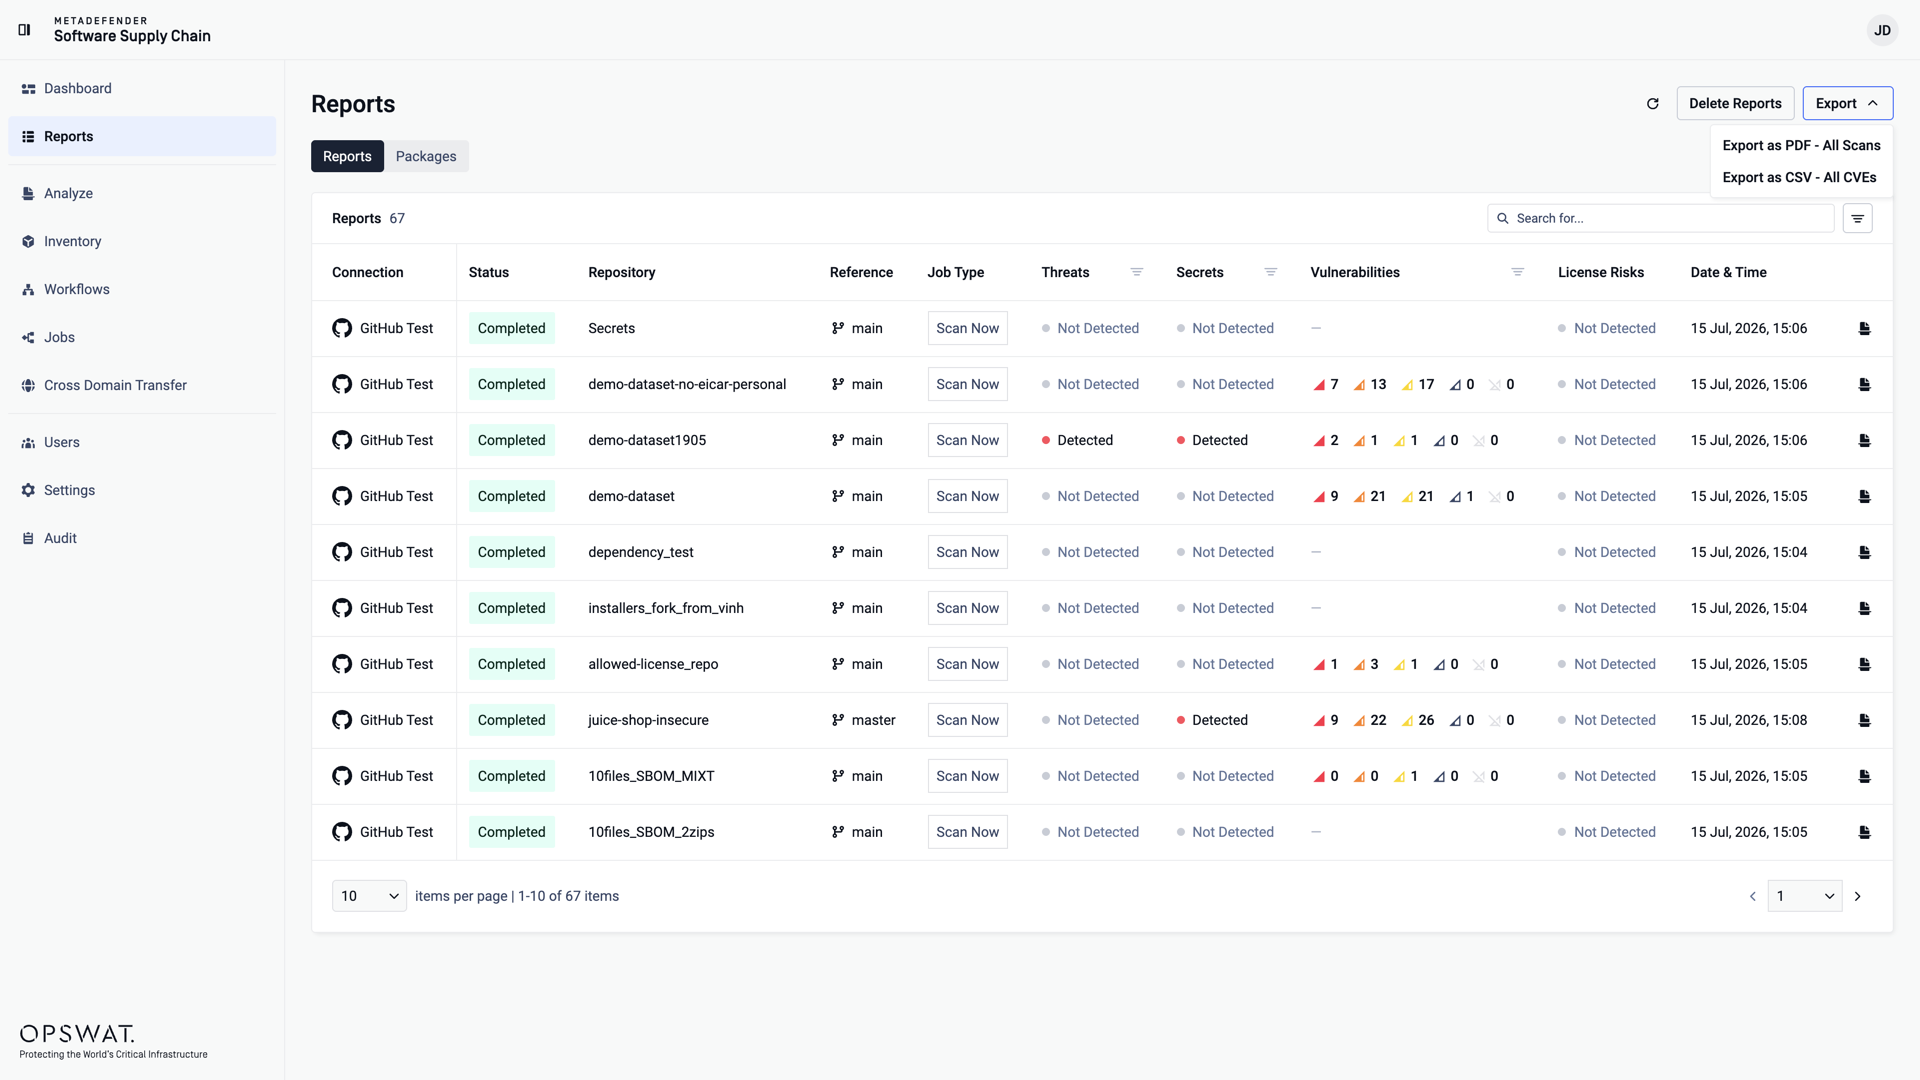This screenshot has height=1080, width=1920.
Task: Switch to the Packages tab
Action: pos(426,156)
